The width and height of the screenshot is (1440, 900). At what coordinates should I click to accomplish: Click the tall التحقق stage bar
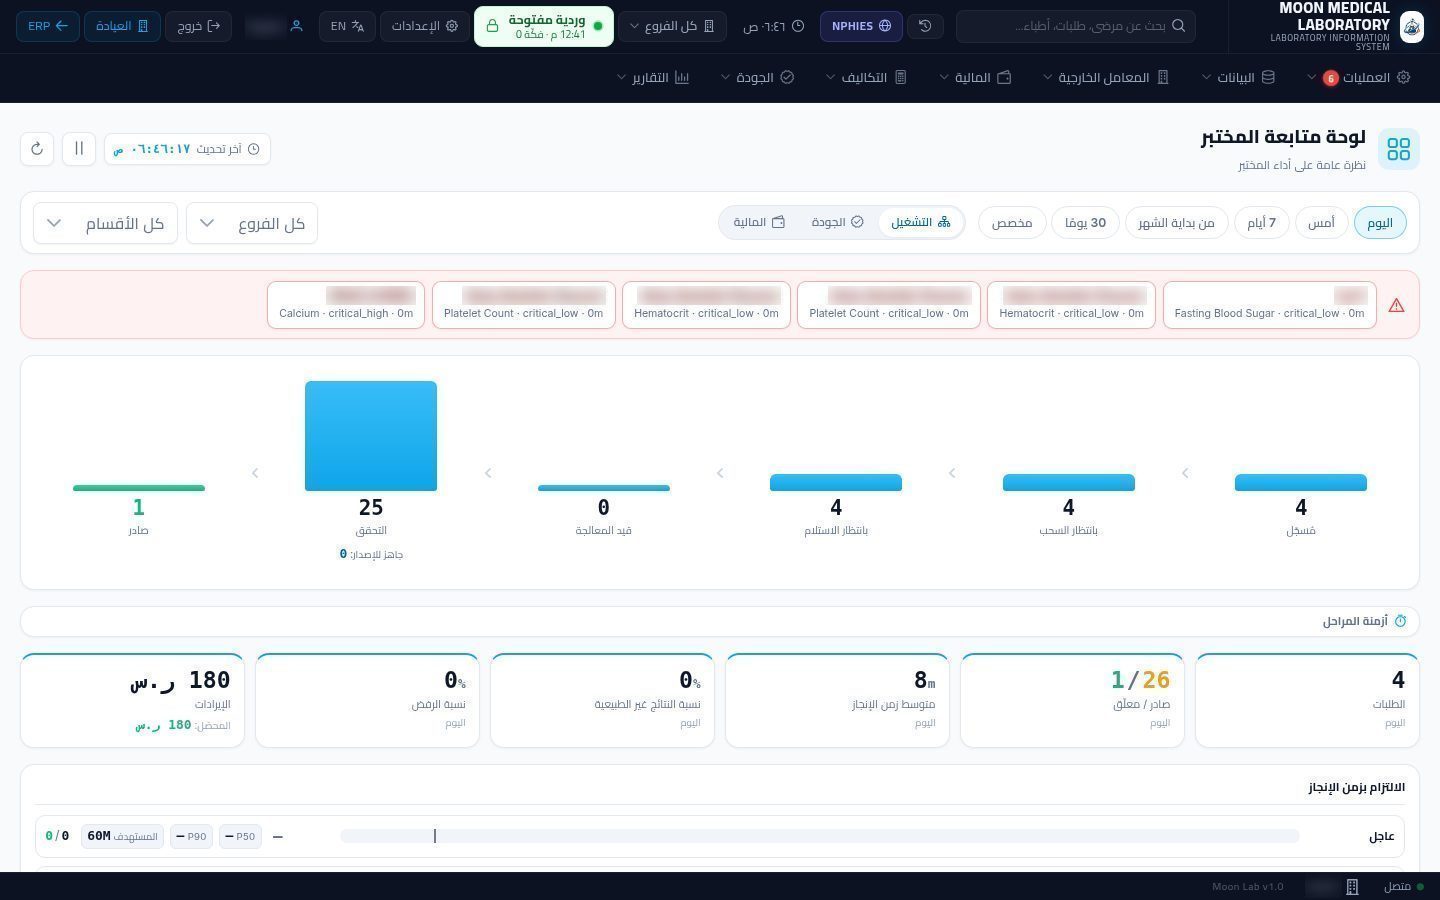coord(371,436)
